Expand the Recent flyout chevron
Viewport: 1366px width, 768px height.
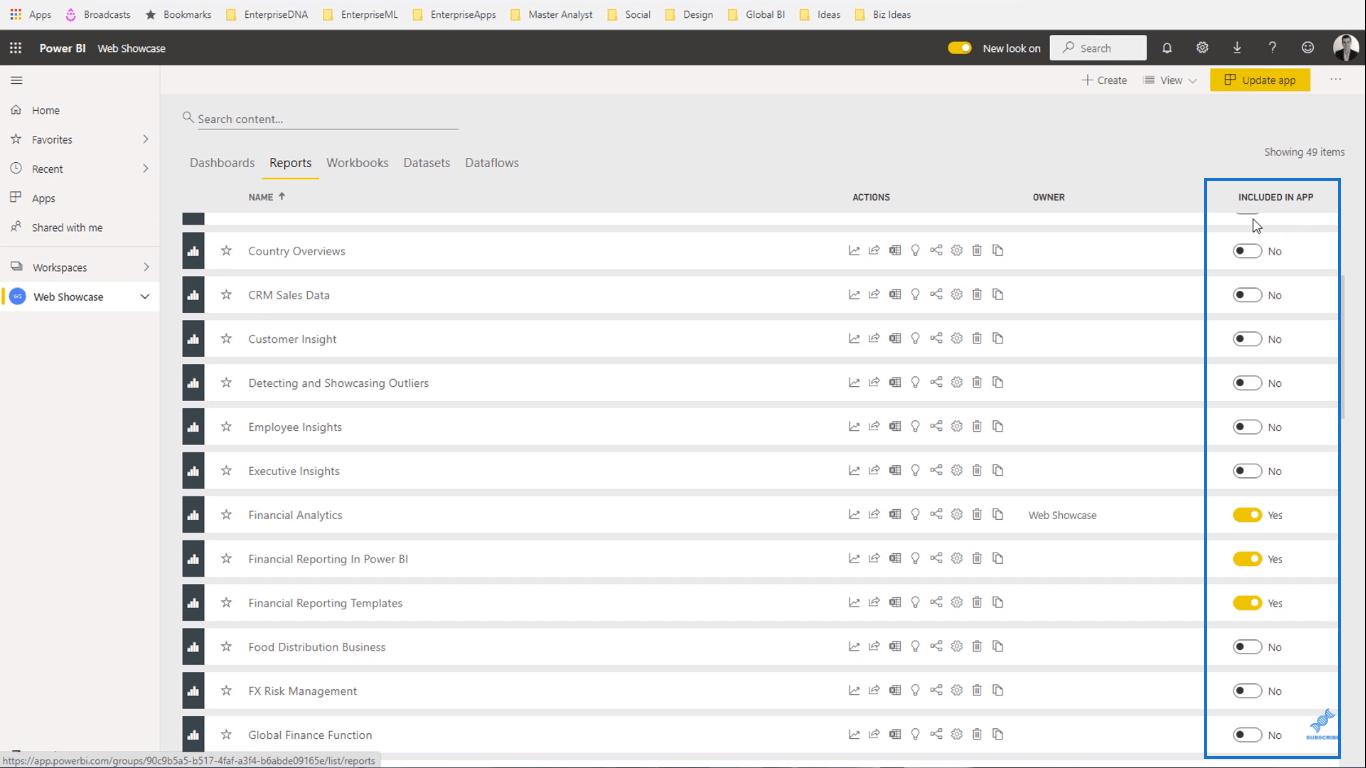(x=145, y=168)
